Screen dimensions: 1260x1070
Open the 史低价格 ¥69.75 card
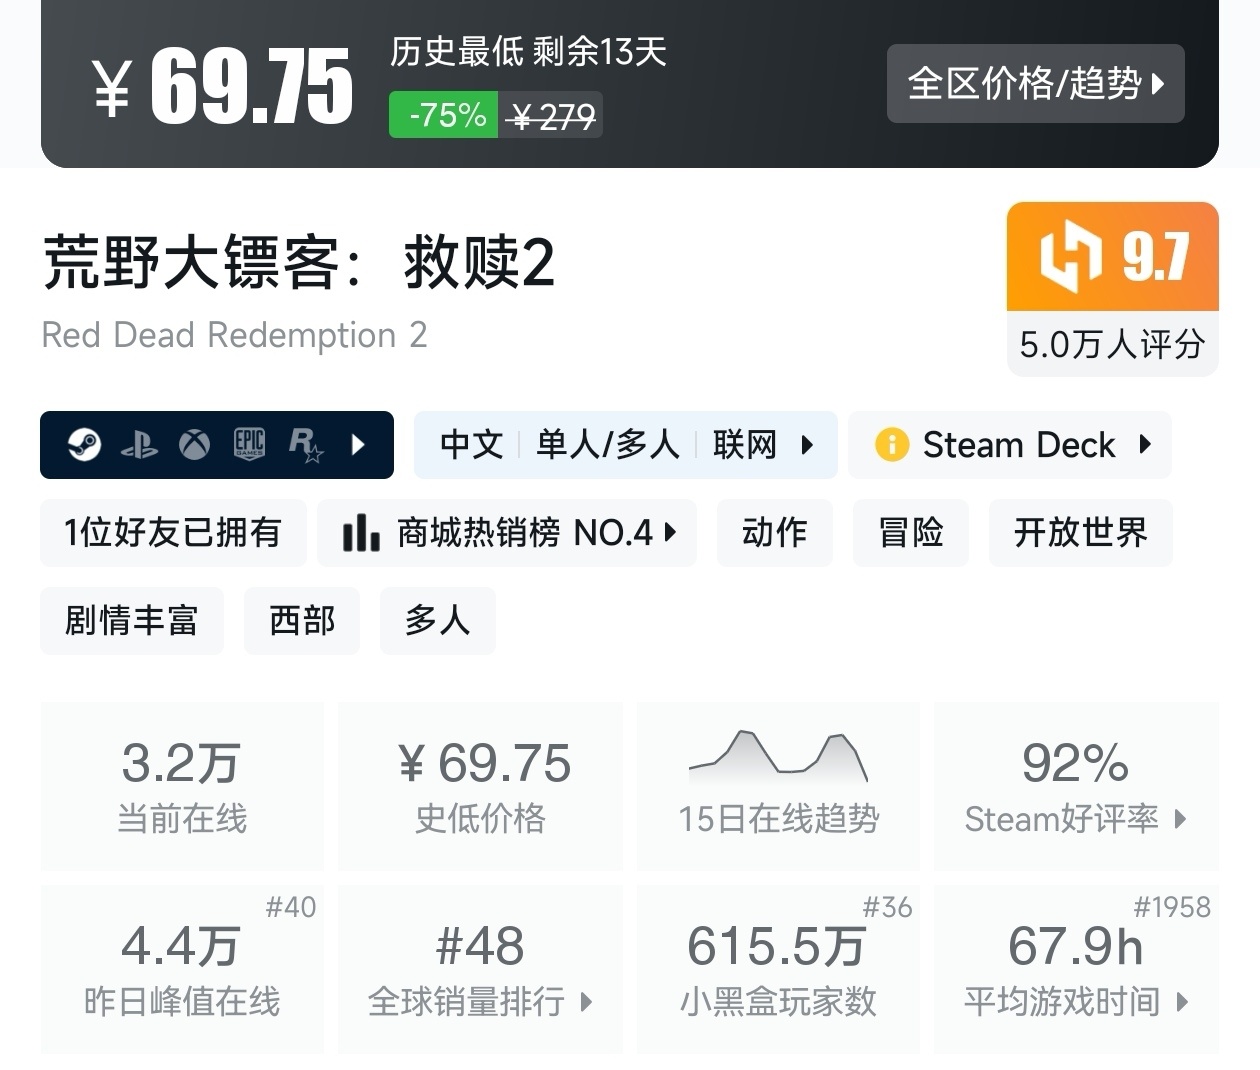tap(481, 786)
